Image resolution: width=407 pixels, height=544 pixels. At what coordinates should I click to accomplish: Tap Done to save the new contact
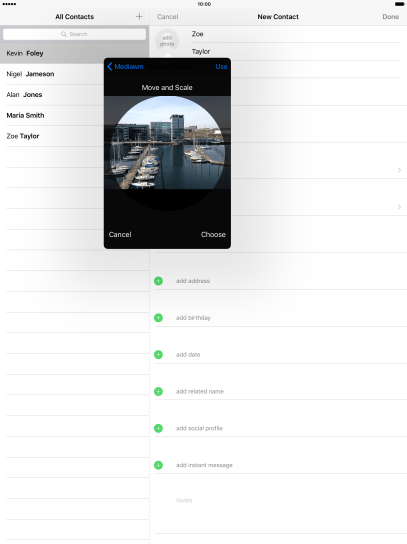click(x=390, y=17)
